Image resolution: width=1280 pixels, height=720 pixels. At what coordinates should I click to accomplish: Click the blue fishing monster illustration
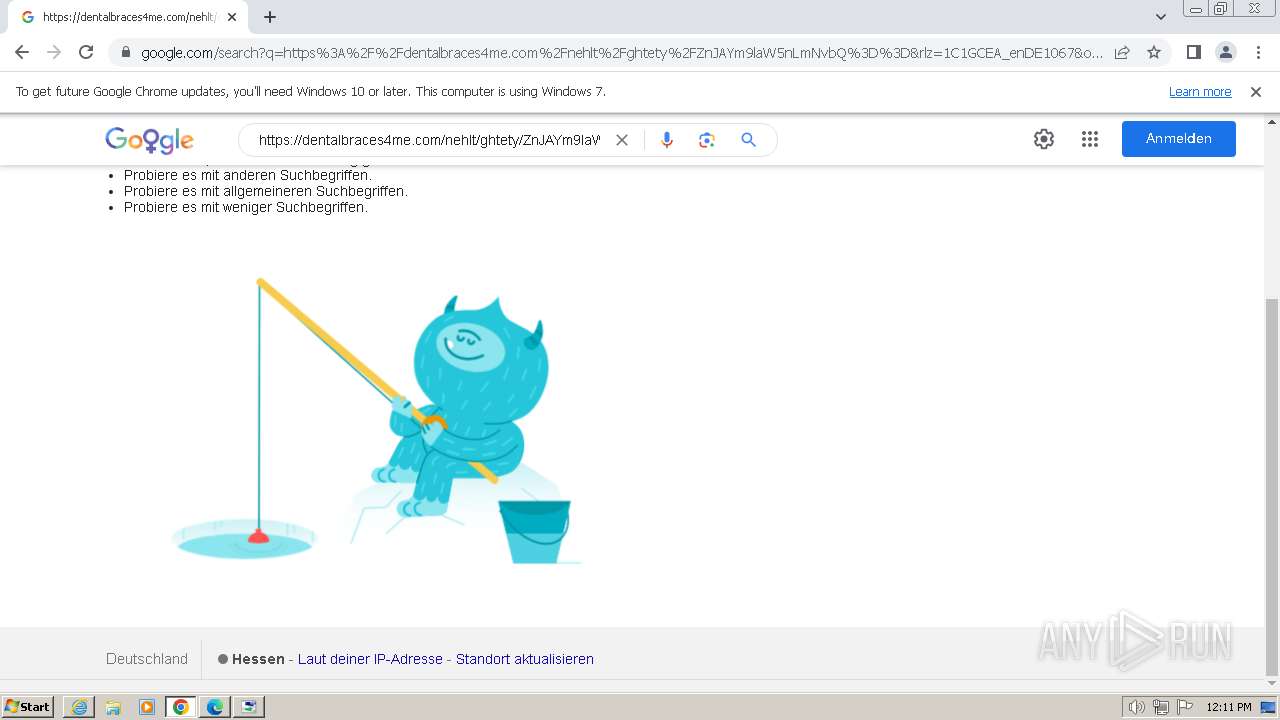[x=376, y=421]
